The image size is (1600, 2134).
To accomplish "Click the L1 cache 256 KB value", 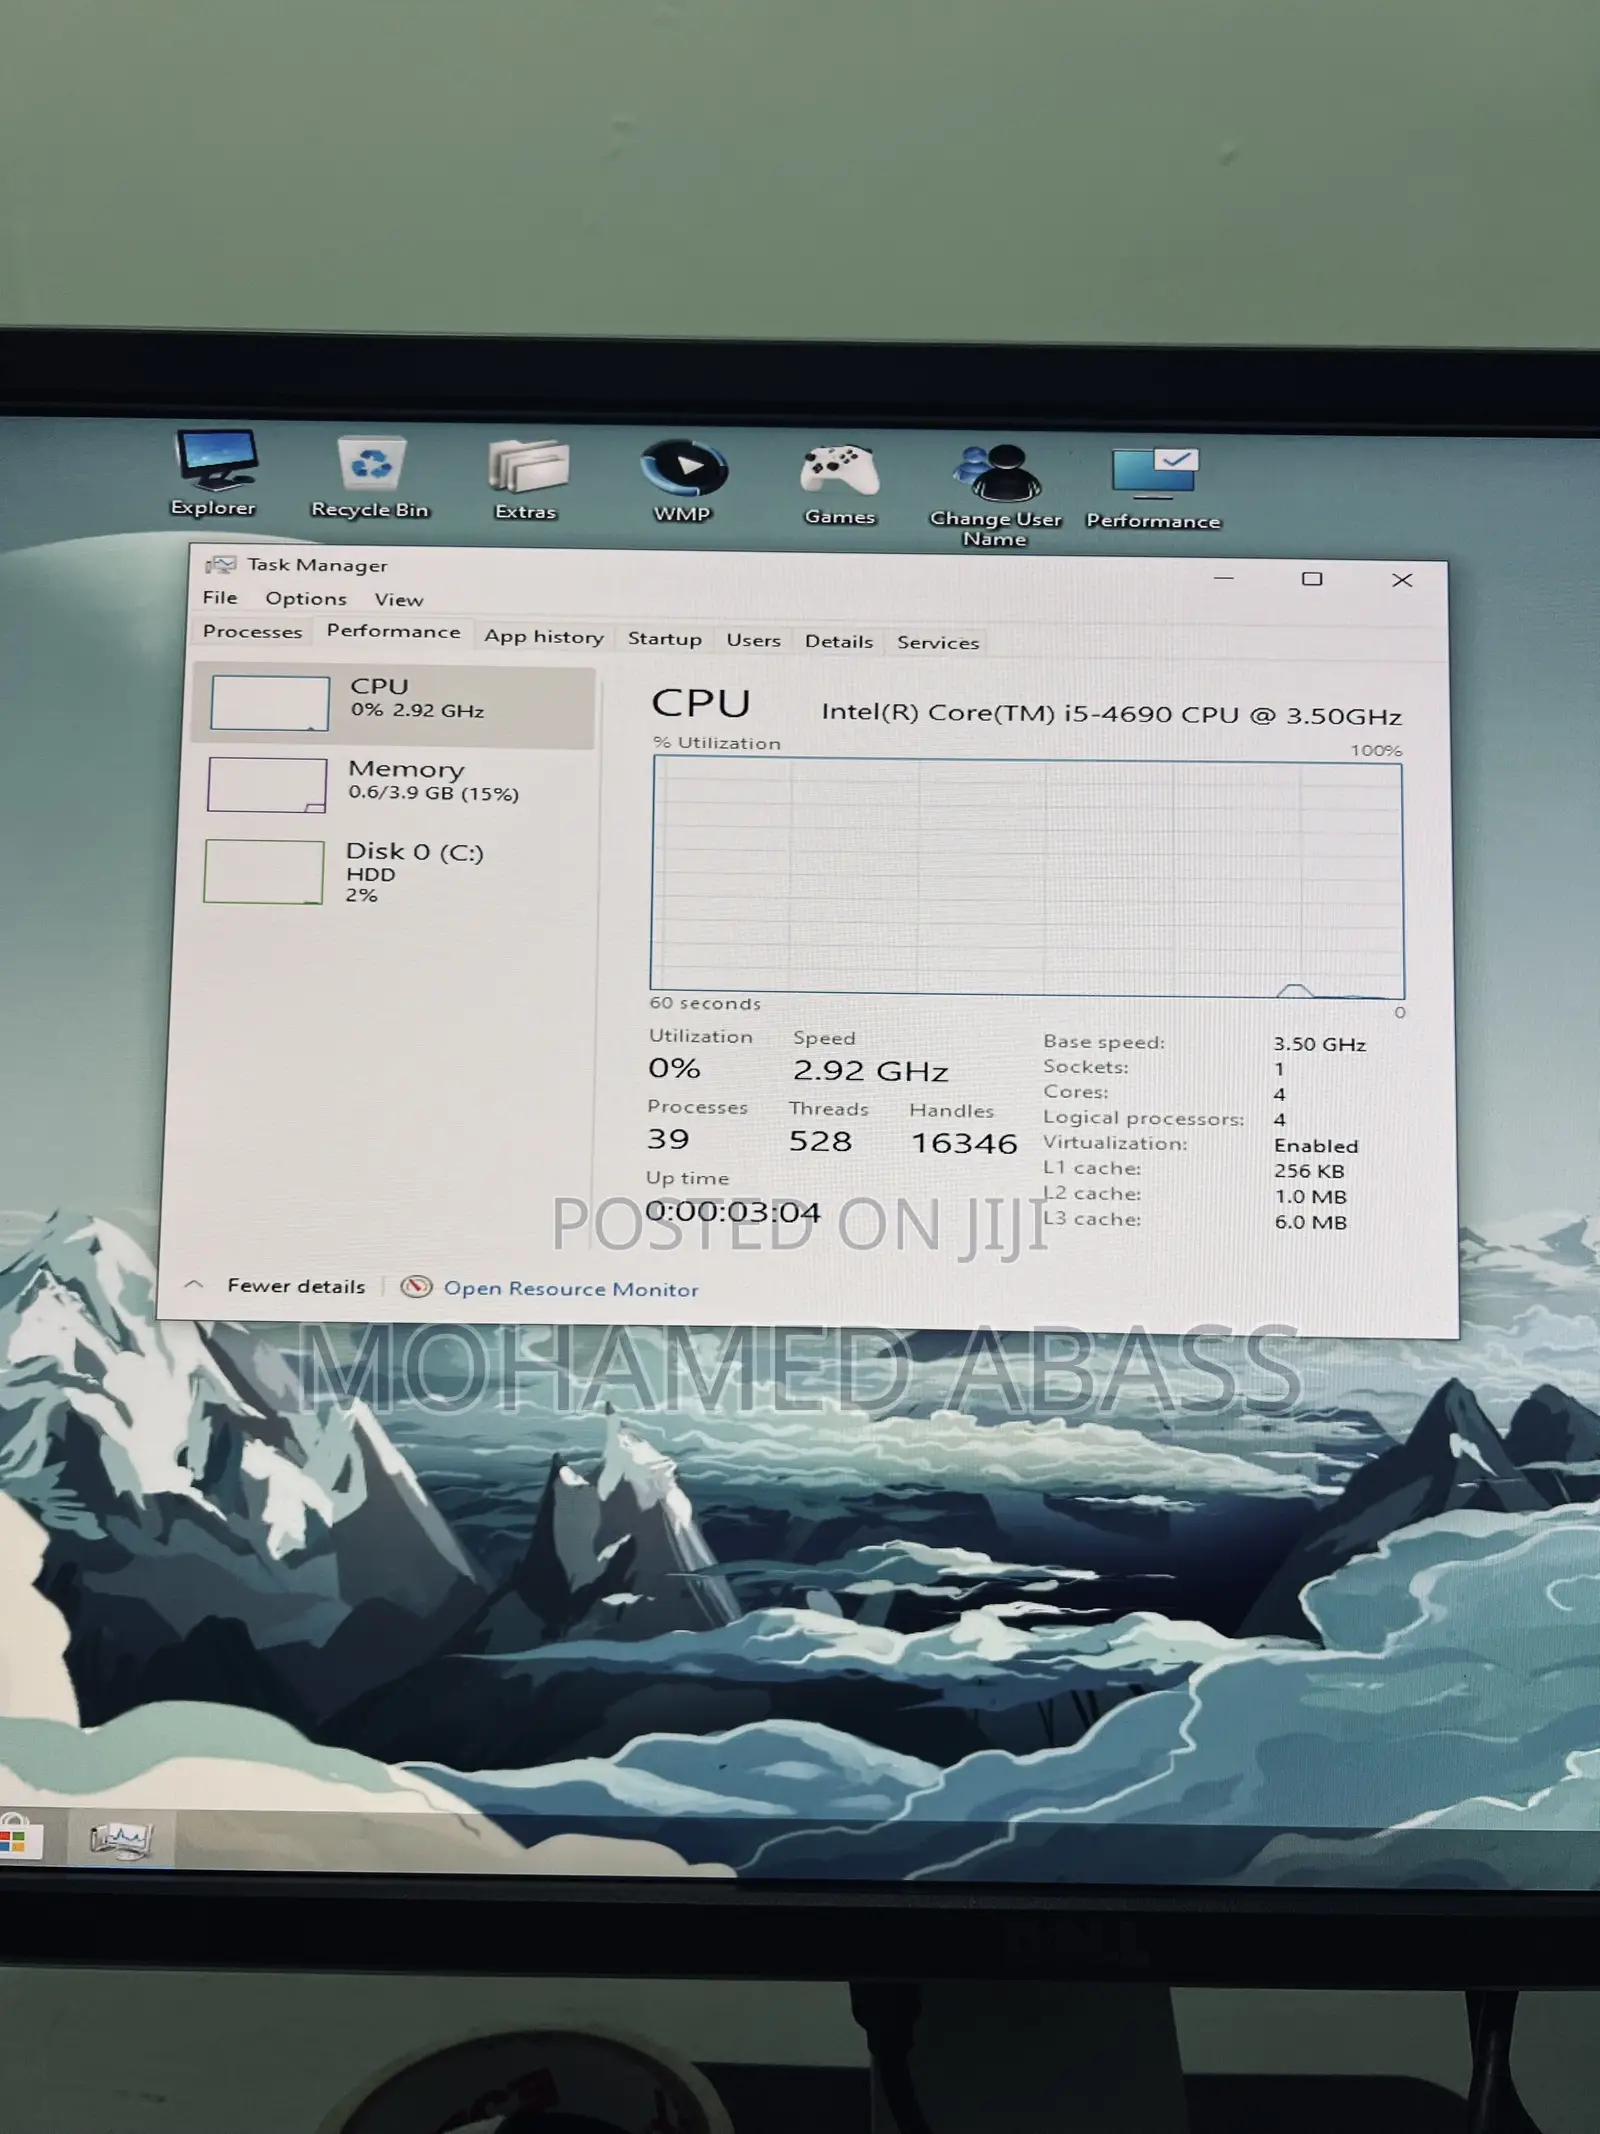I will click(1309, 1171).
